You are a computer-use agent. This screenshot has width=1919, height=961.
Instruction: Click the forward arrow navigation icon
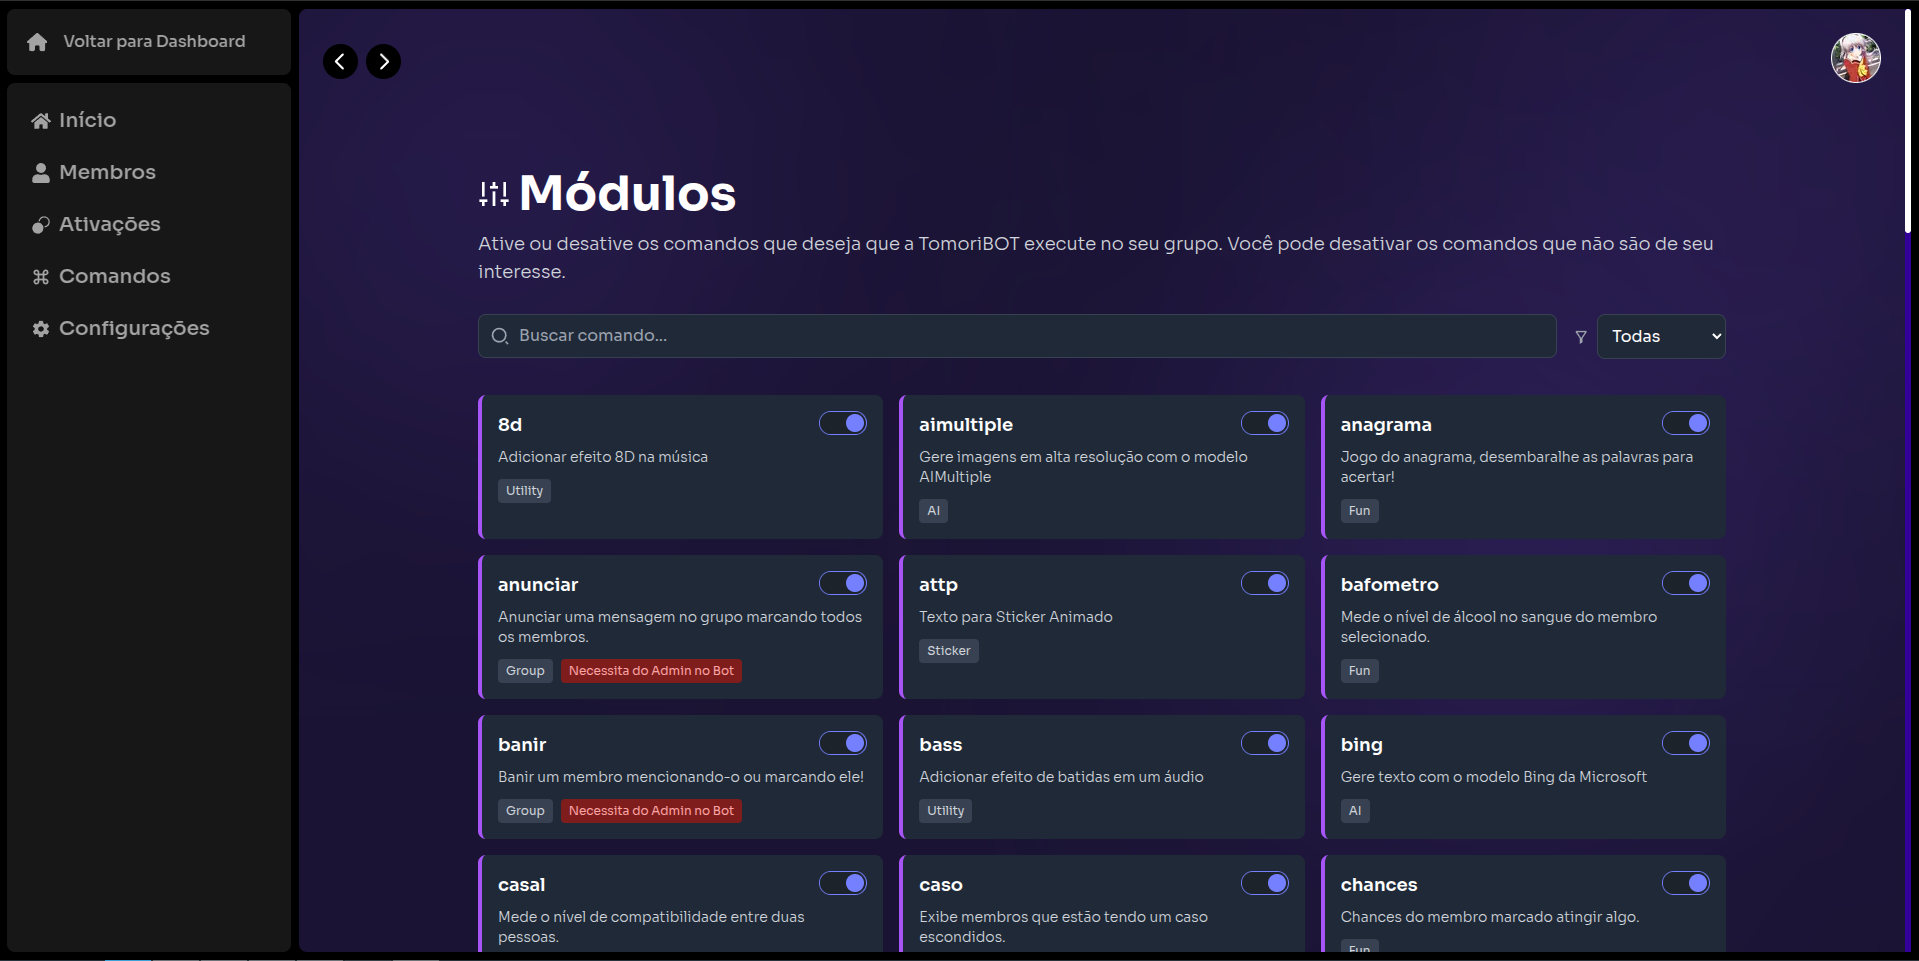(x=384, y=62)
